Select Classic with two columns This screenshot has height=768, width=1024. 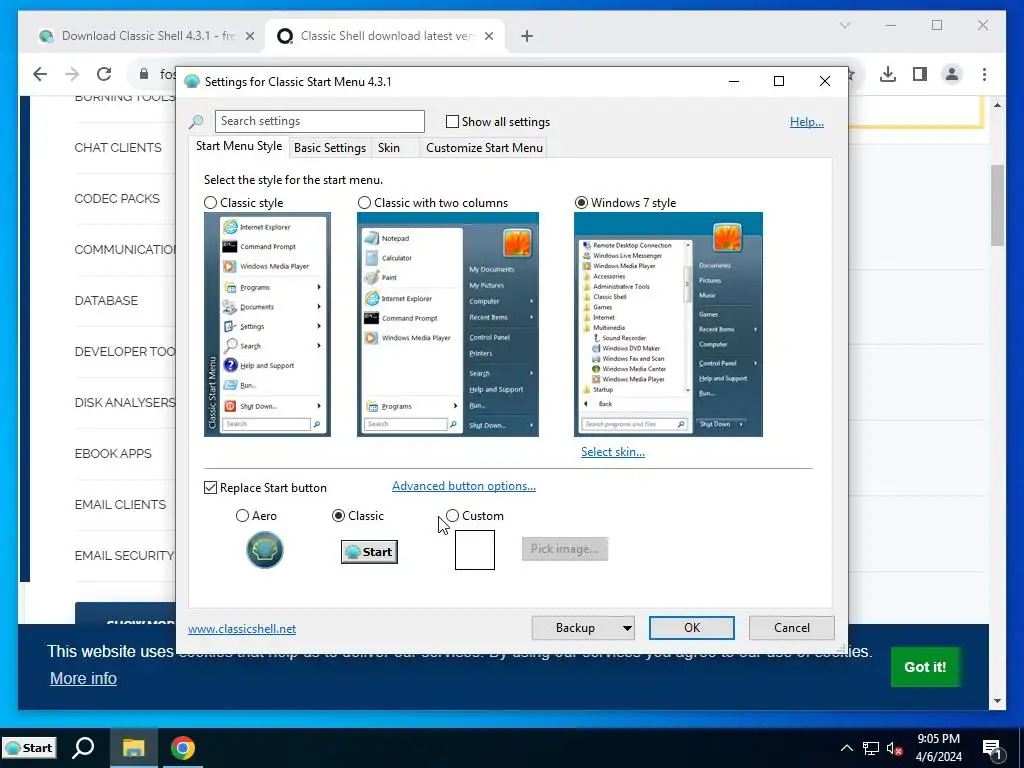coord(364,202)
